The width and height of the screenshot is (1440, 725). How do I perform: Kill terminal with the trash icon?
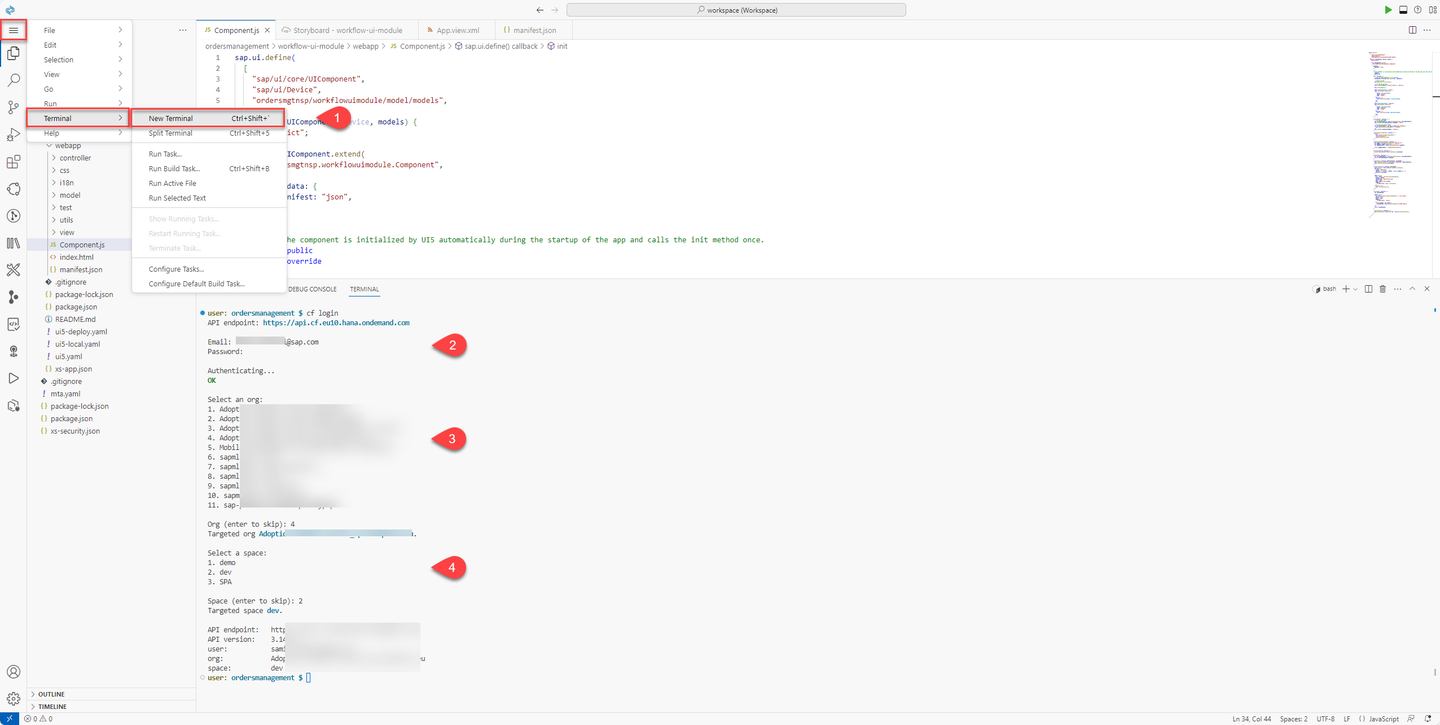click(x=1383, y=289)
